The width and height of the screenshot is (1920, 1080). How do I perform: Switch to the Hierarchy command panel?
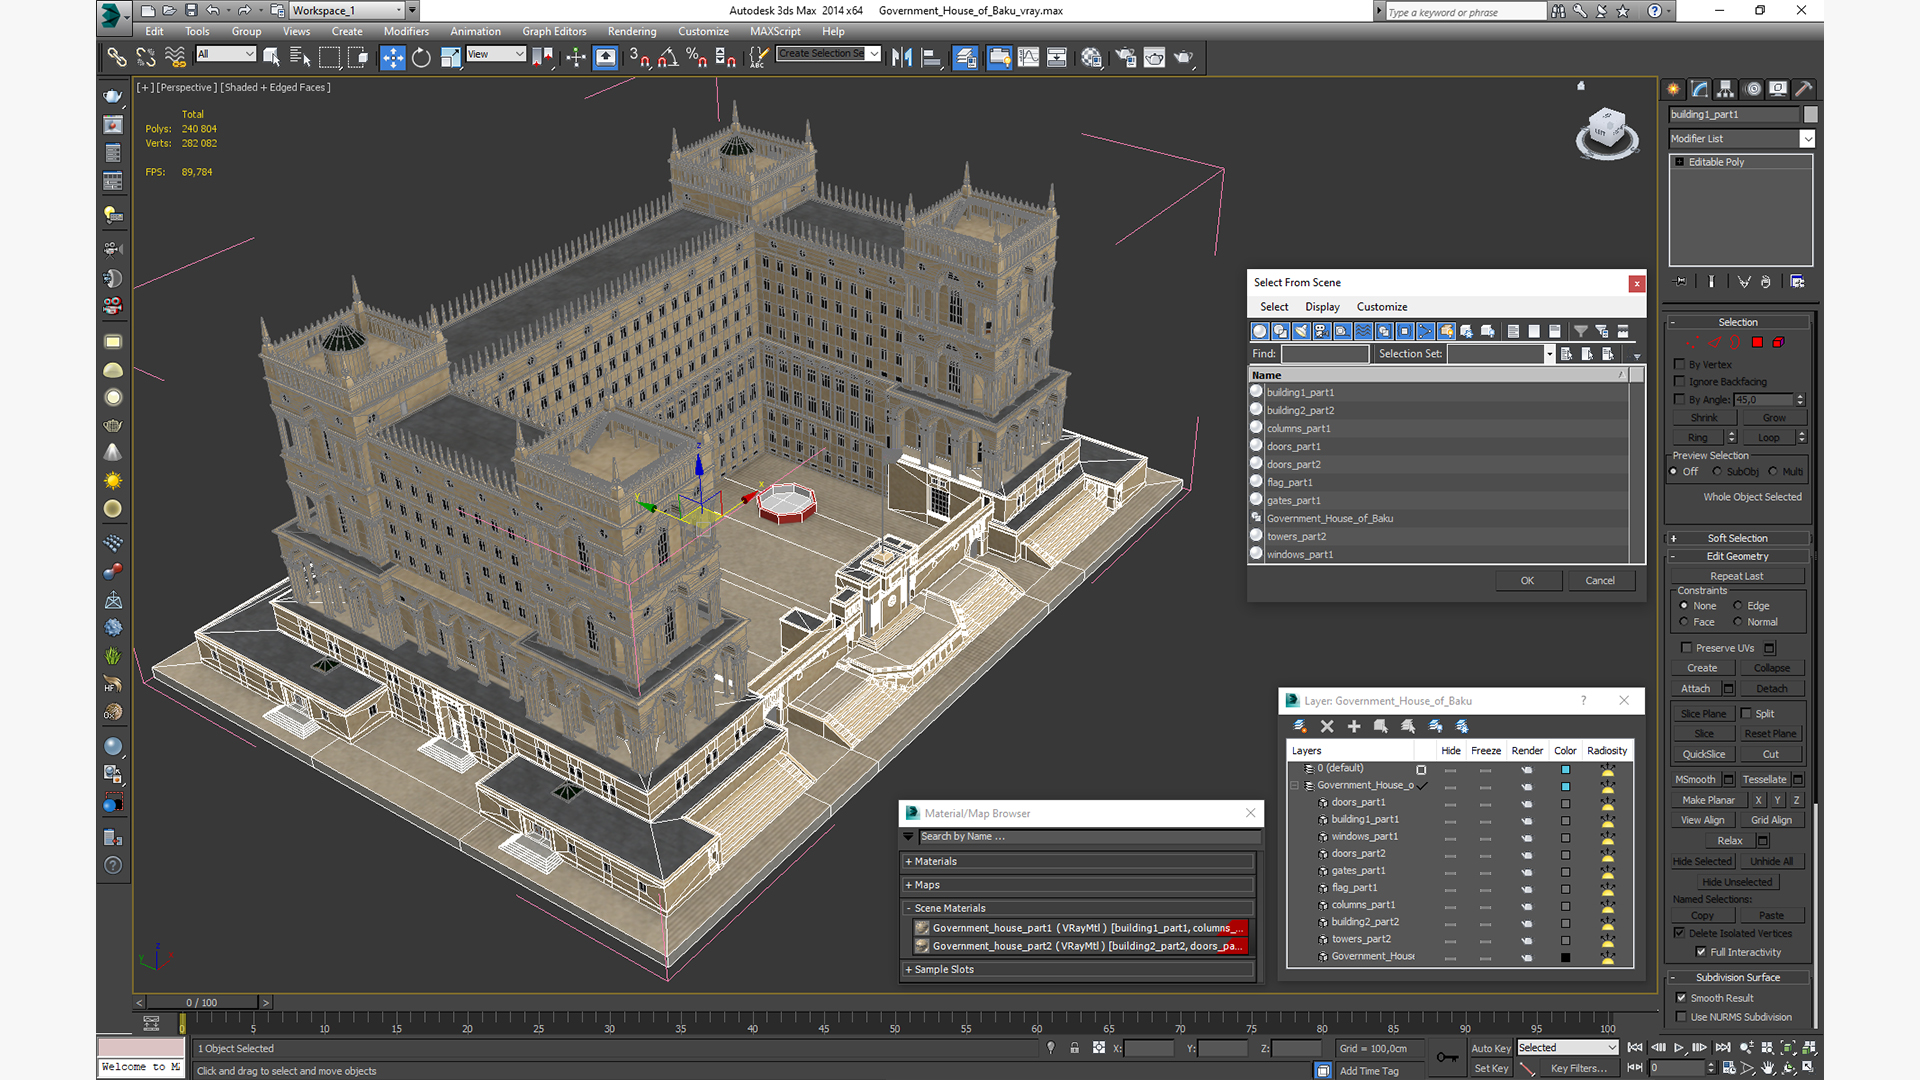coord(1725,89)
